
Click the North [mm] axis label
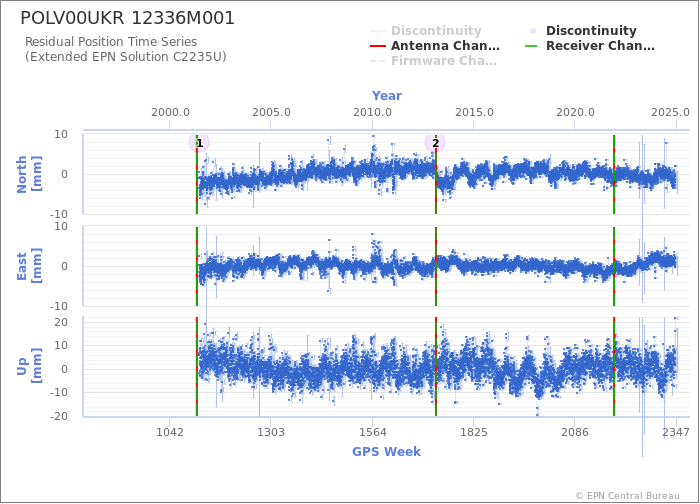pyautogui.click(x=29, y=174)
